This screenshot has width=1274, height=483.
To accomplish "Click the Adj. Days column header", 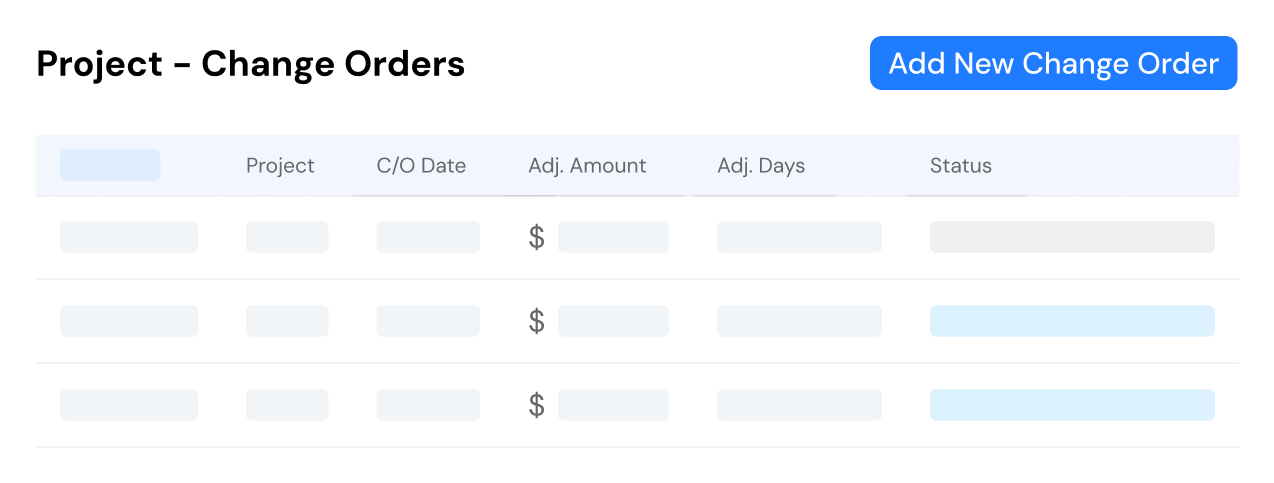I will coord(761,166).
